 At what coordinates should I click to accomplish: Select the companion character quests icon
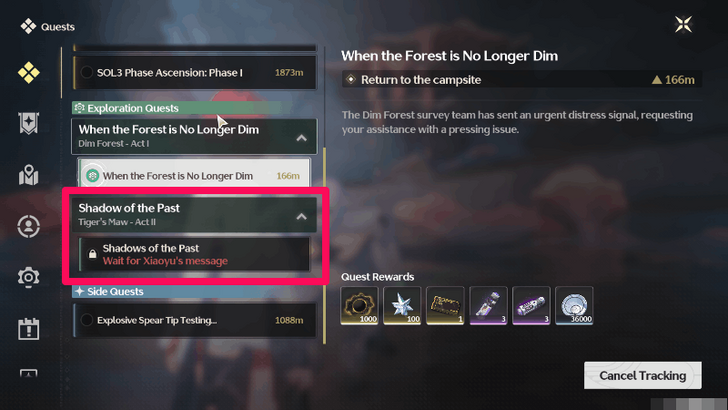[x=28, y=227]
